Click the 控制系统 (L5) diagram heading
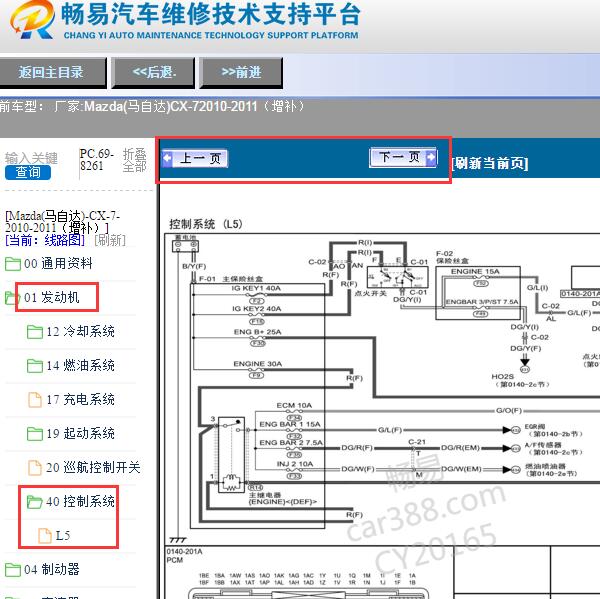This screenshot has height=599, width=600. click(x=205, y=224)
